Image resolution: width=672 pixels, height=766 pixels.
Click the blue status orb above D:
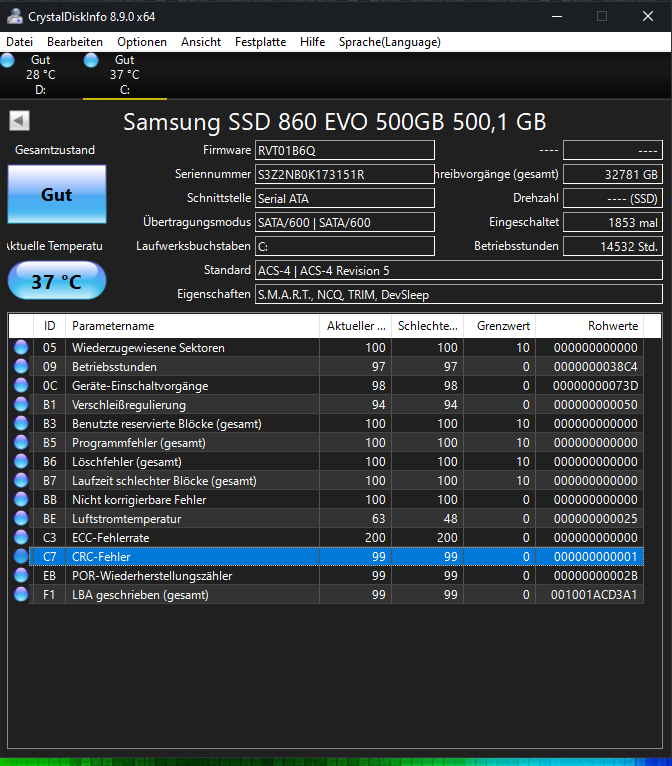coord(7,60)
